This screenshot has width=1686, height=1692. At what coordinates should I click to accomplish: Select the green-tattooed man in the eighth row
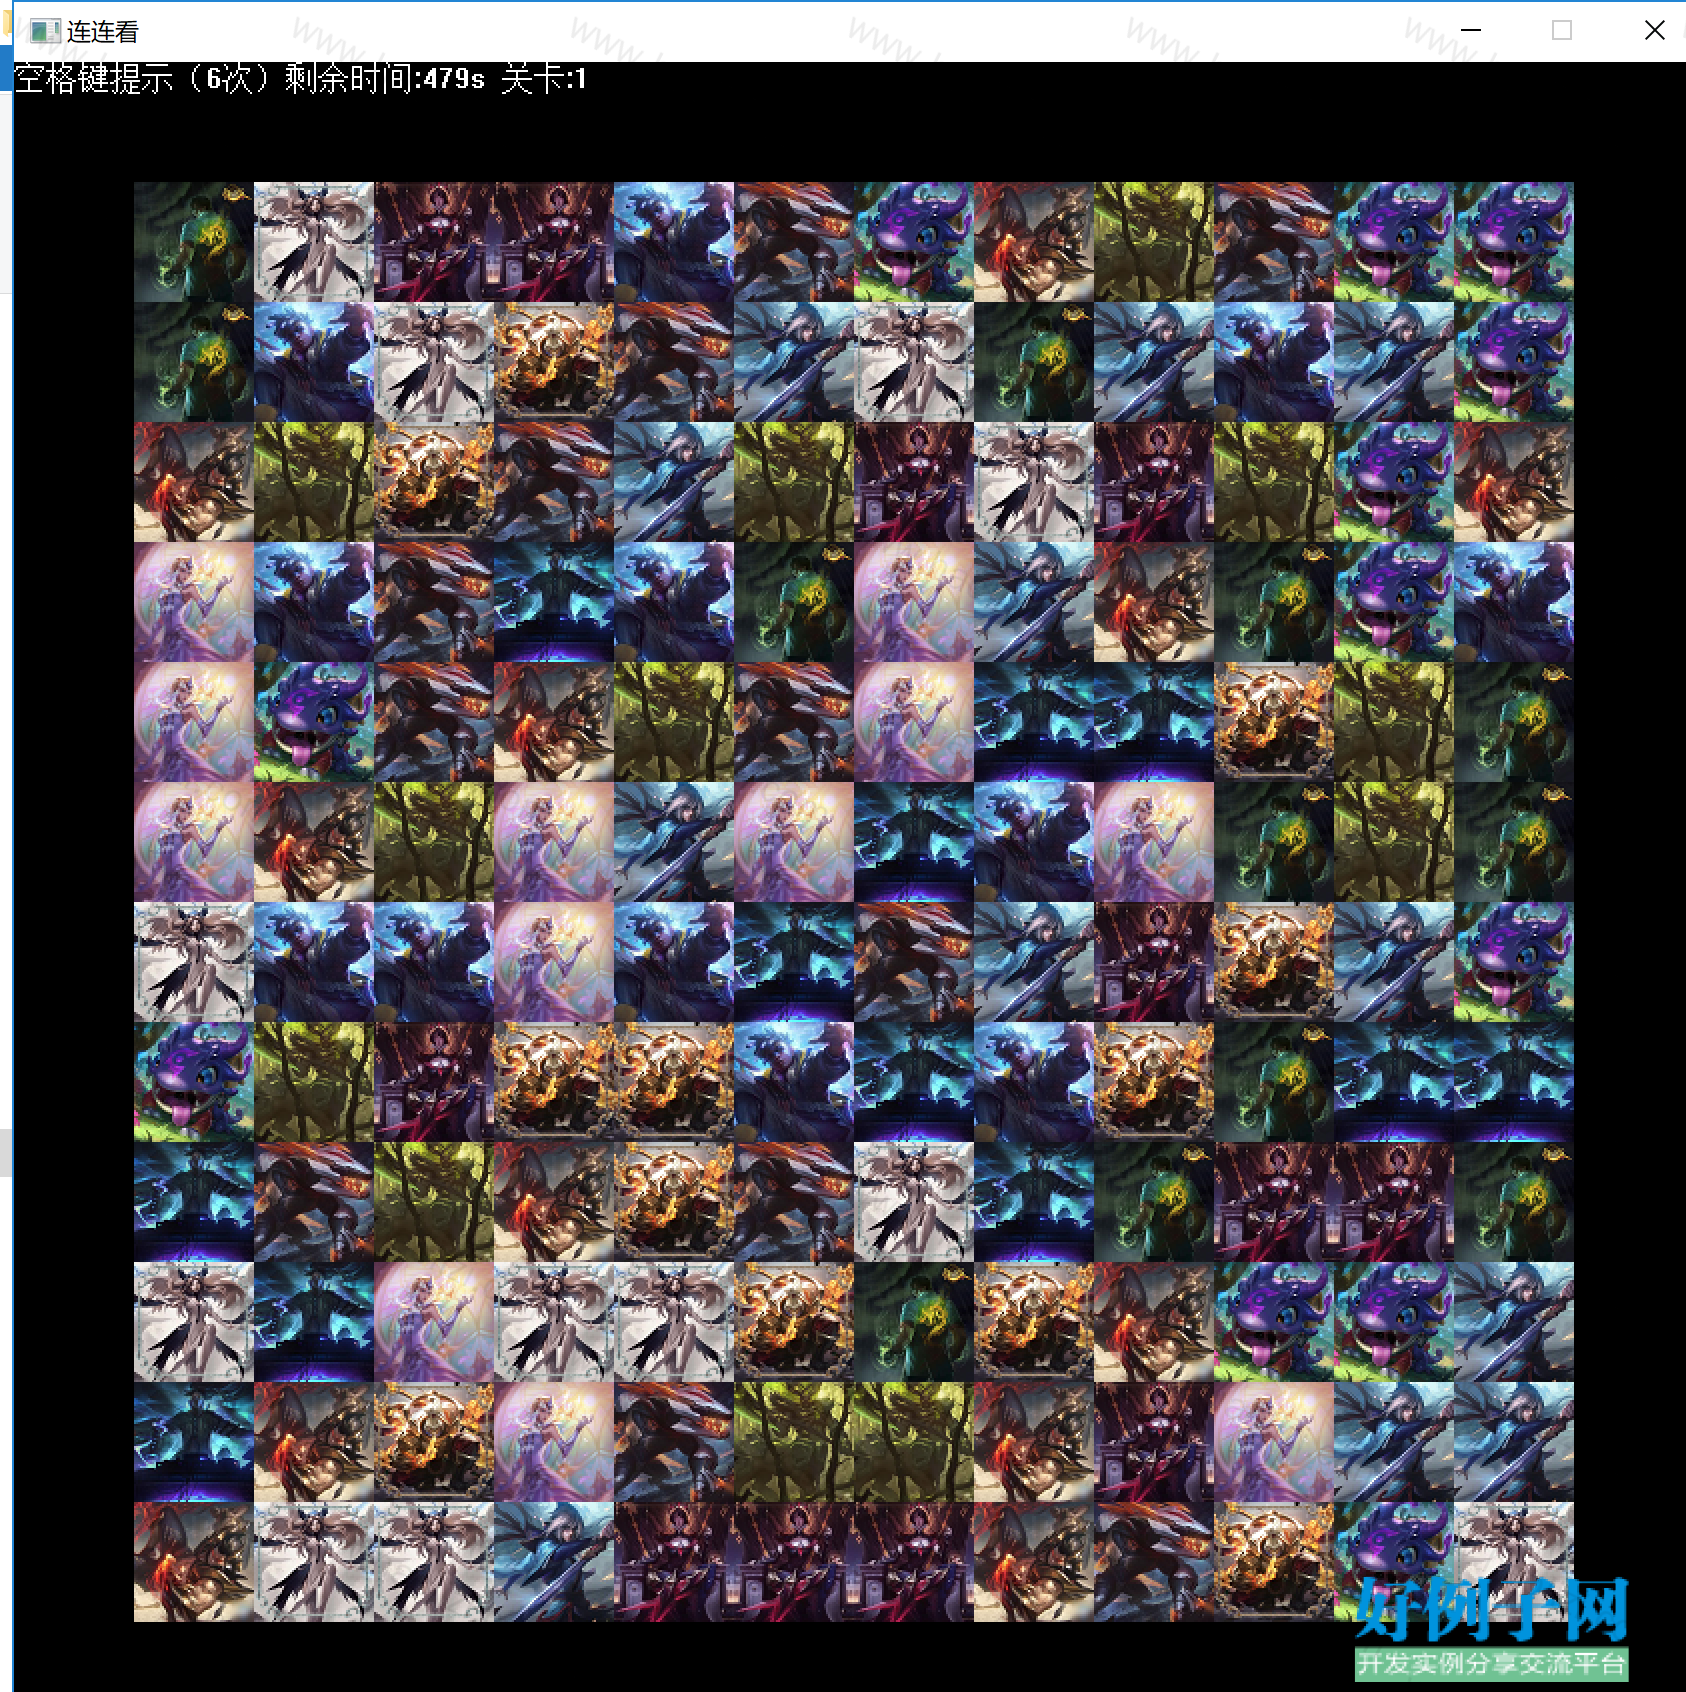click(1274, 1082)
